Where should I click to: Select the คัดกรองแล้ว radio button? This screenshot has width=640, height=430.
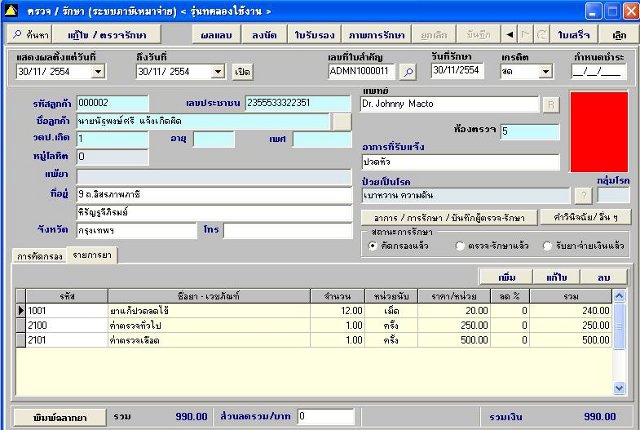[372, 245]
